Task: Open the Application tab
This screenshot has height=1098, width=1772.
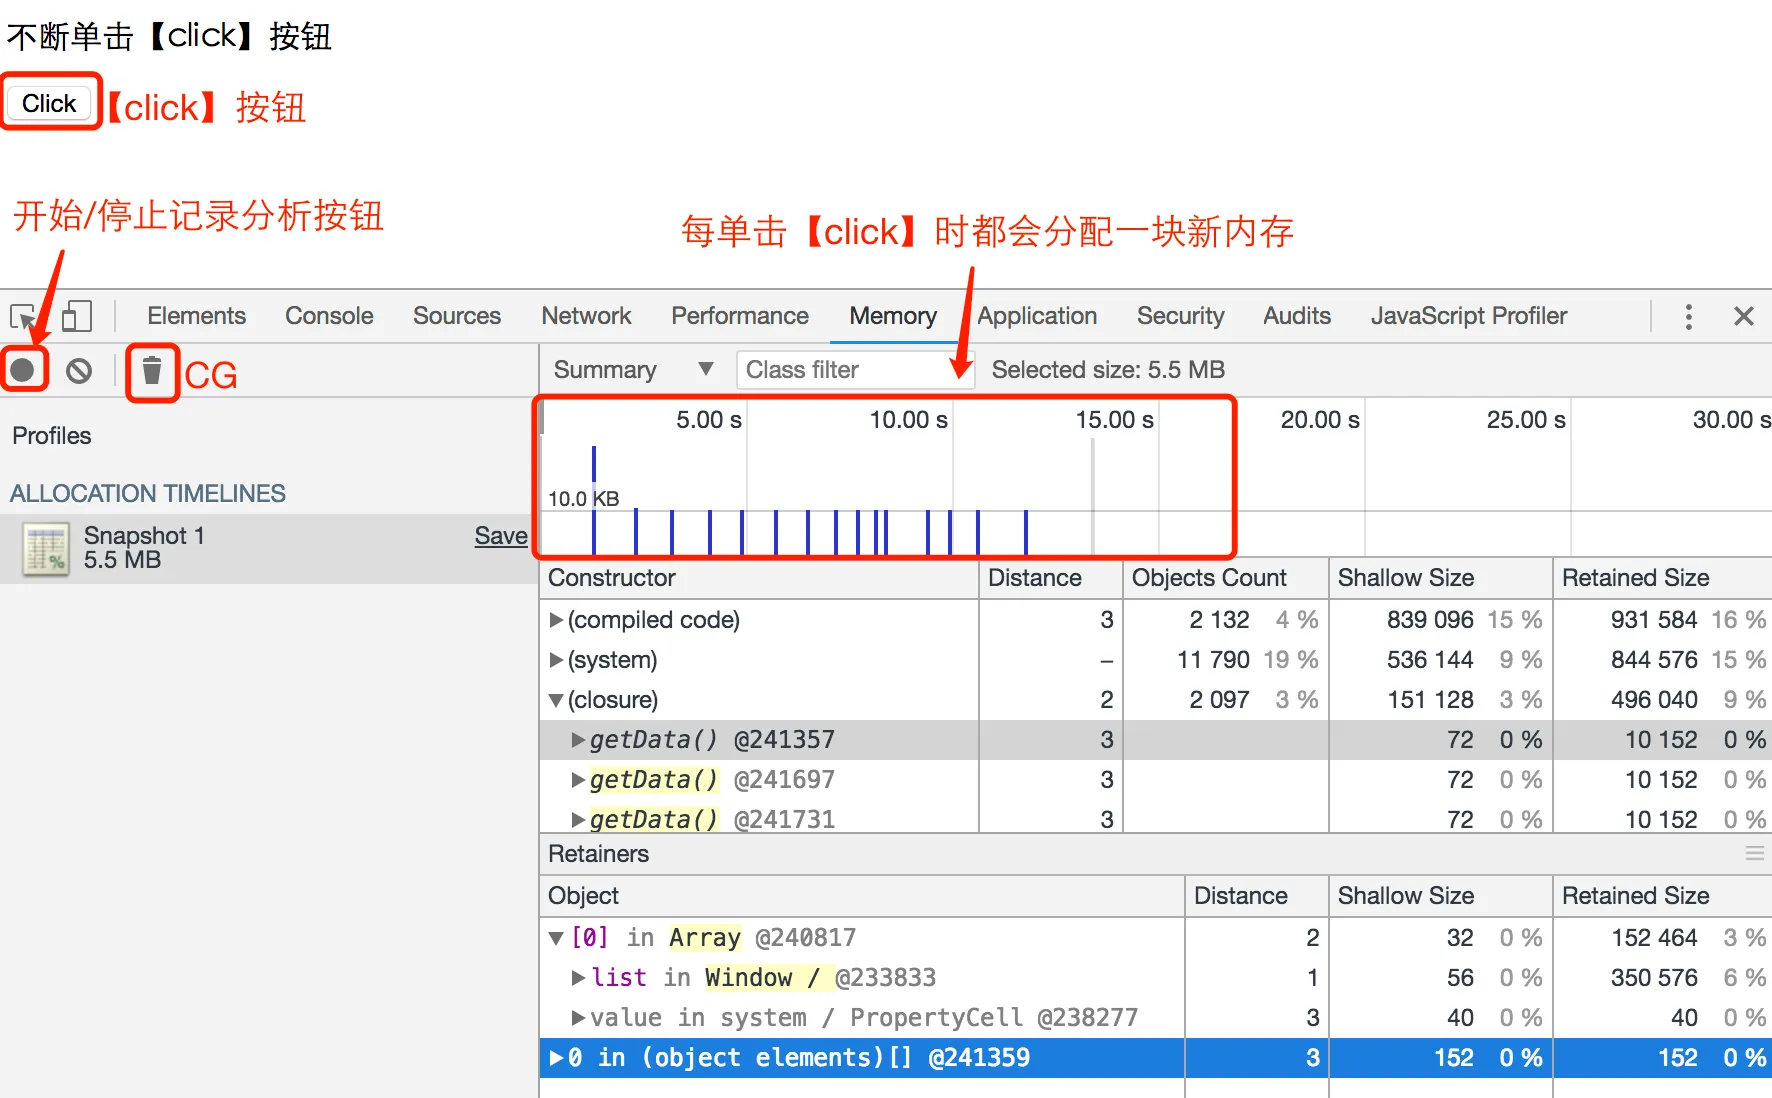Action: [x=1037, y=316]
